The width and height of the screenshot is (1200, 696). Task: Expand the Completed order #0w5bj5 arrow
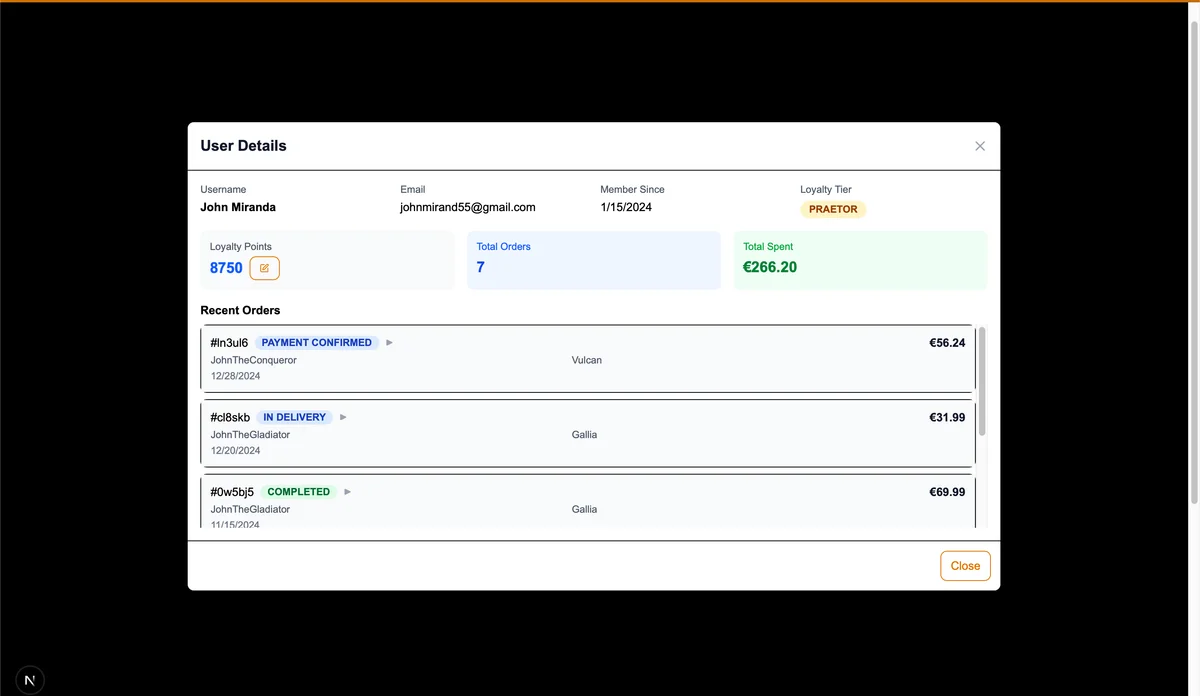348,492
